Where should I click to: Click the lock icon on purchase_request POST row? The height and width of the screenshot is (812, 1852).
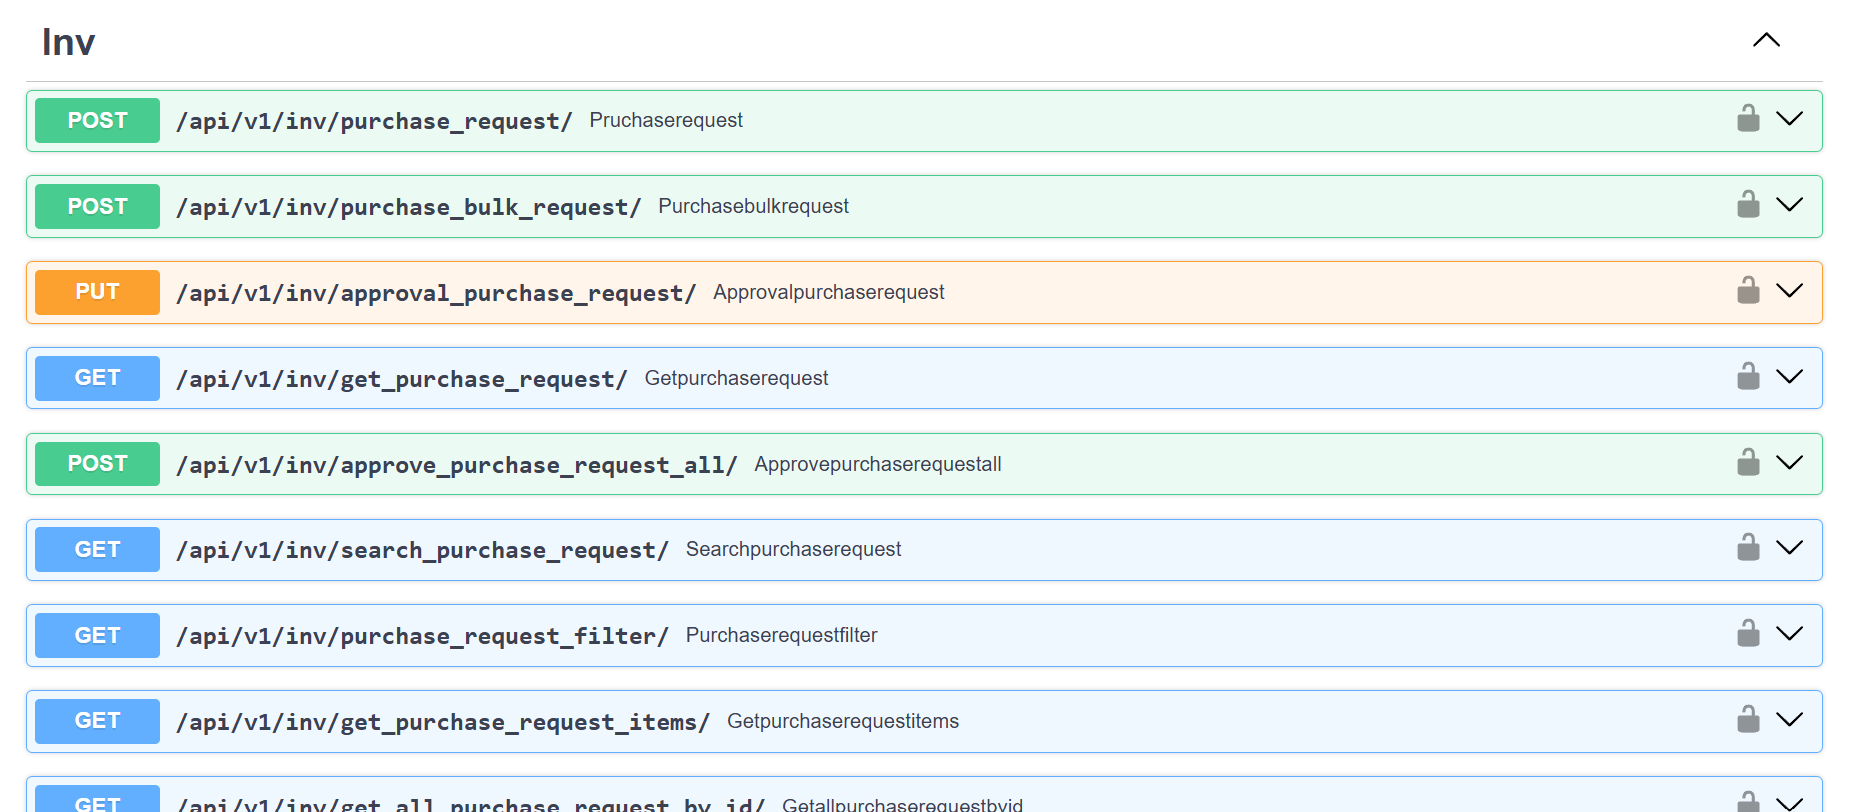[x=1747, y=119]
